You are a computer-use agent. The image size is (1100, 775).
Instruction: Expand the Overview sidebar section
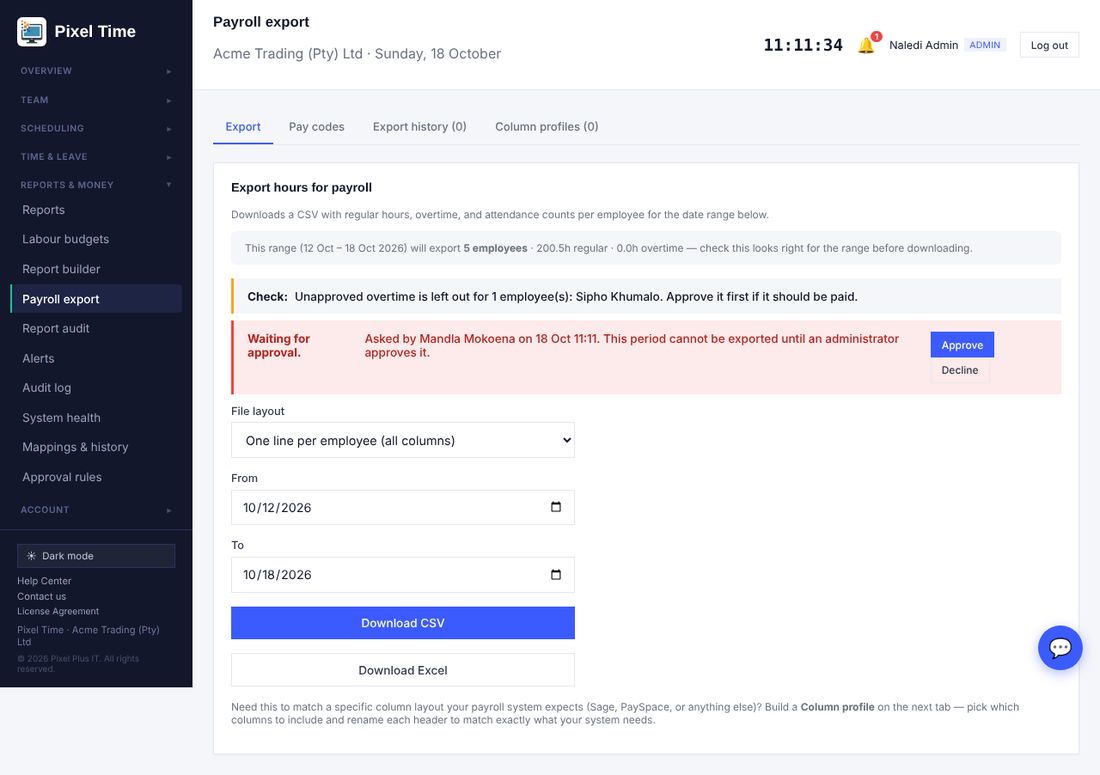96,71
